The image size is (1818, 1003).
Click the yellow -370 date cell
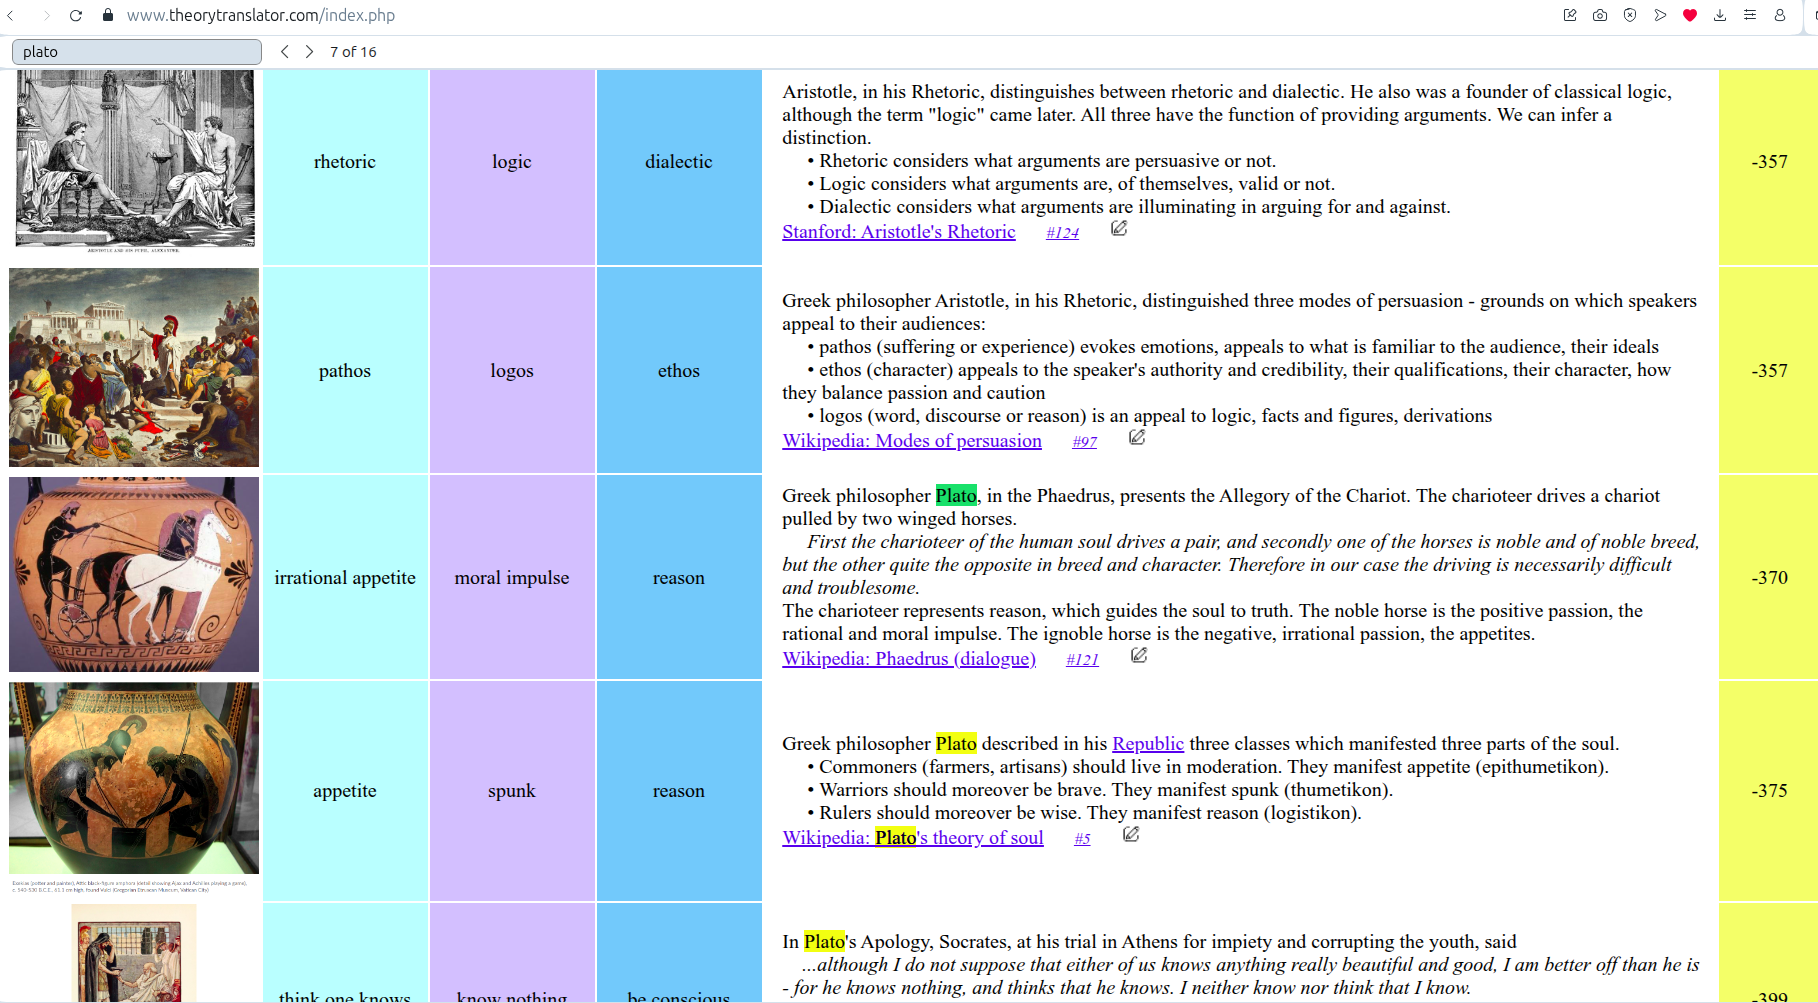(x=1768, y=578)
